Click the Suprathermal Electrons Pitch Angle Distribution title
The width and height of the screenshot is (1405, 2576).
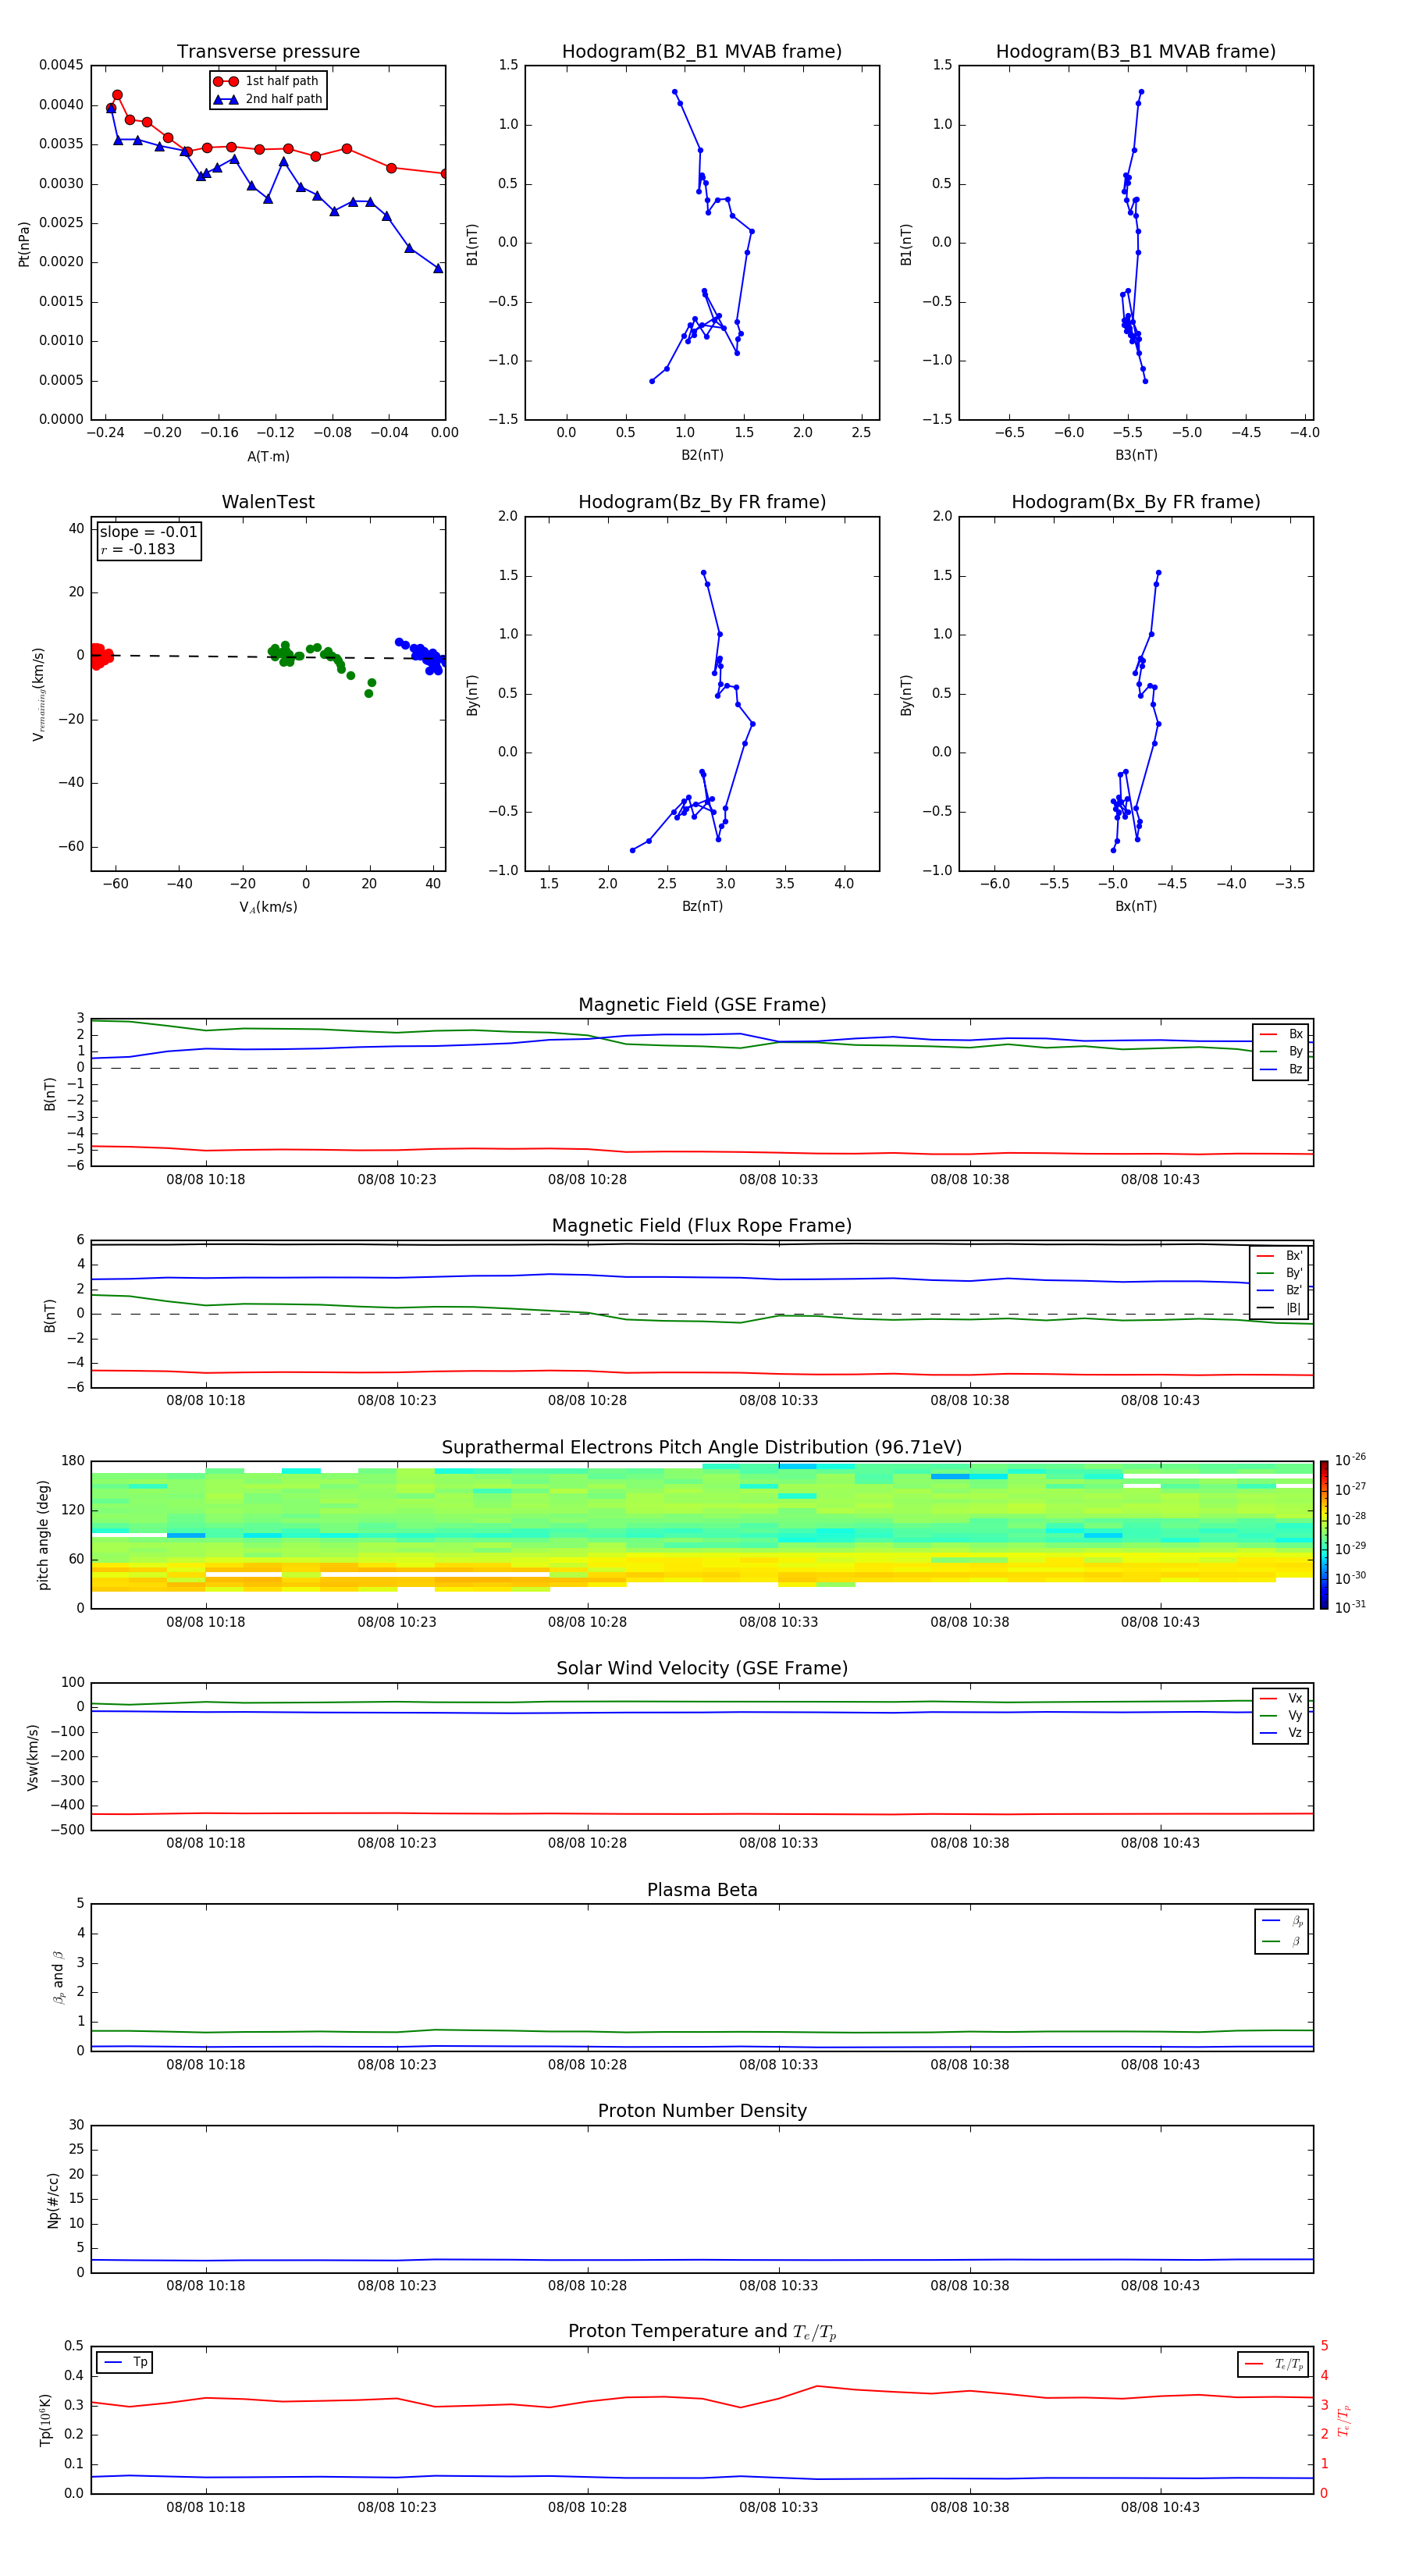point(702,1447)
